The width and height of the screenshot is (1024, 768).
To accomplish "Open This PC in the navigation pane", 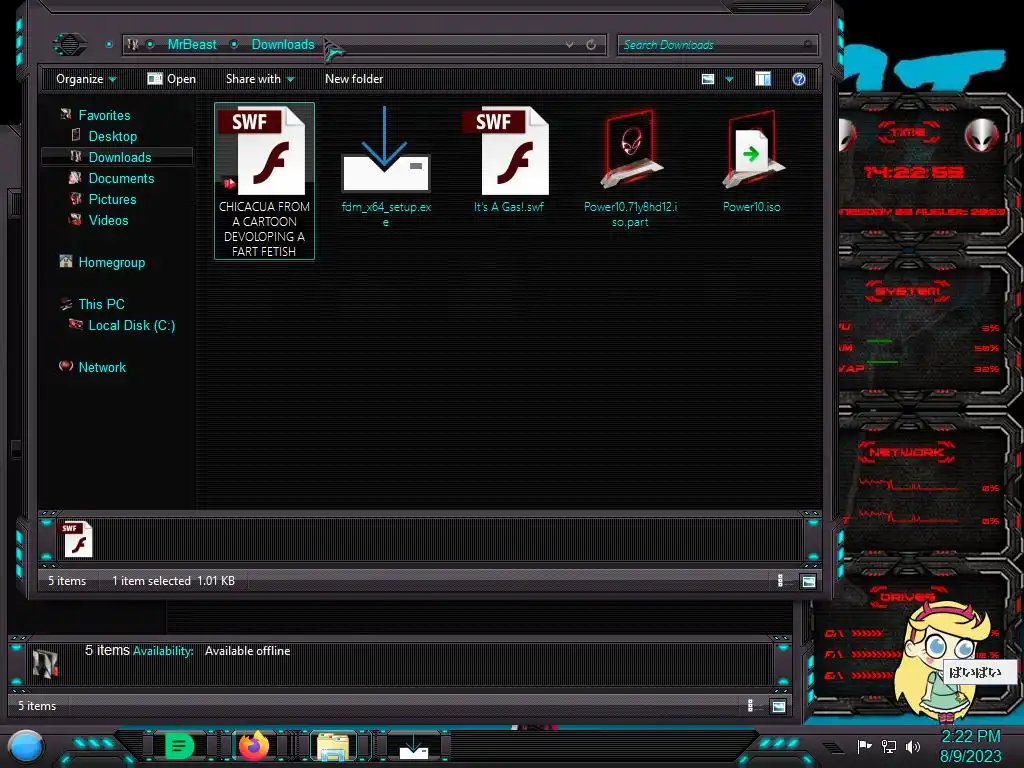I will 101,304.
